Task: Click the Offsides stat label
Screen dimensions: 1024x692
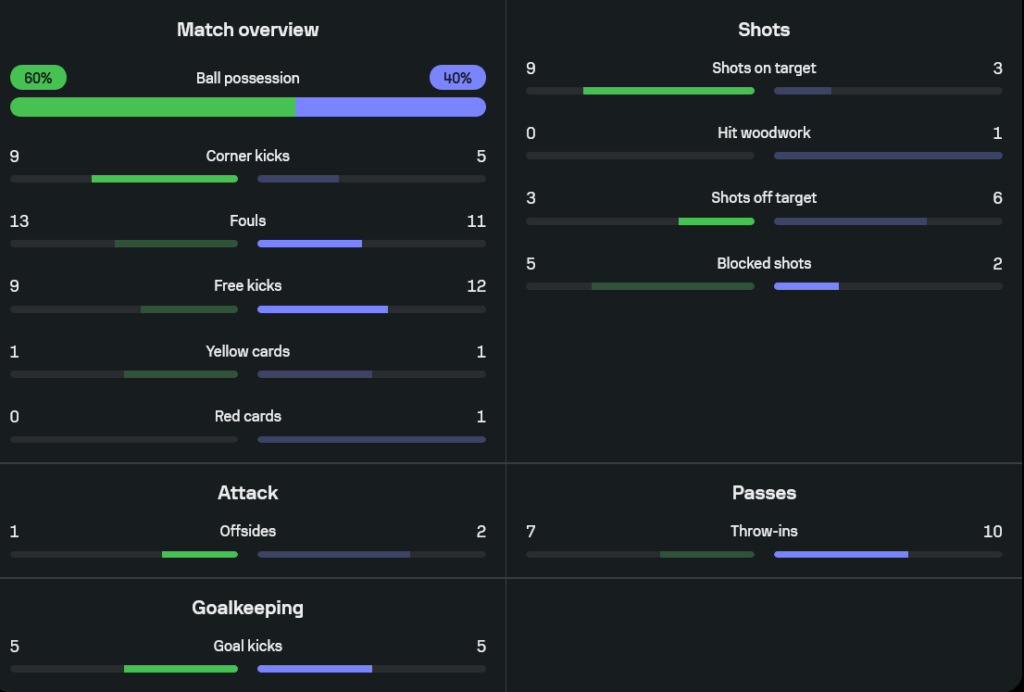Action: [x=248, y=532]
